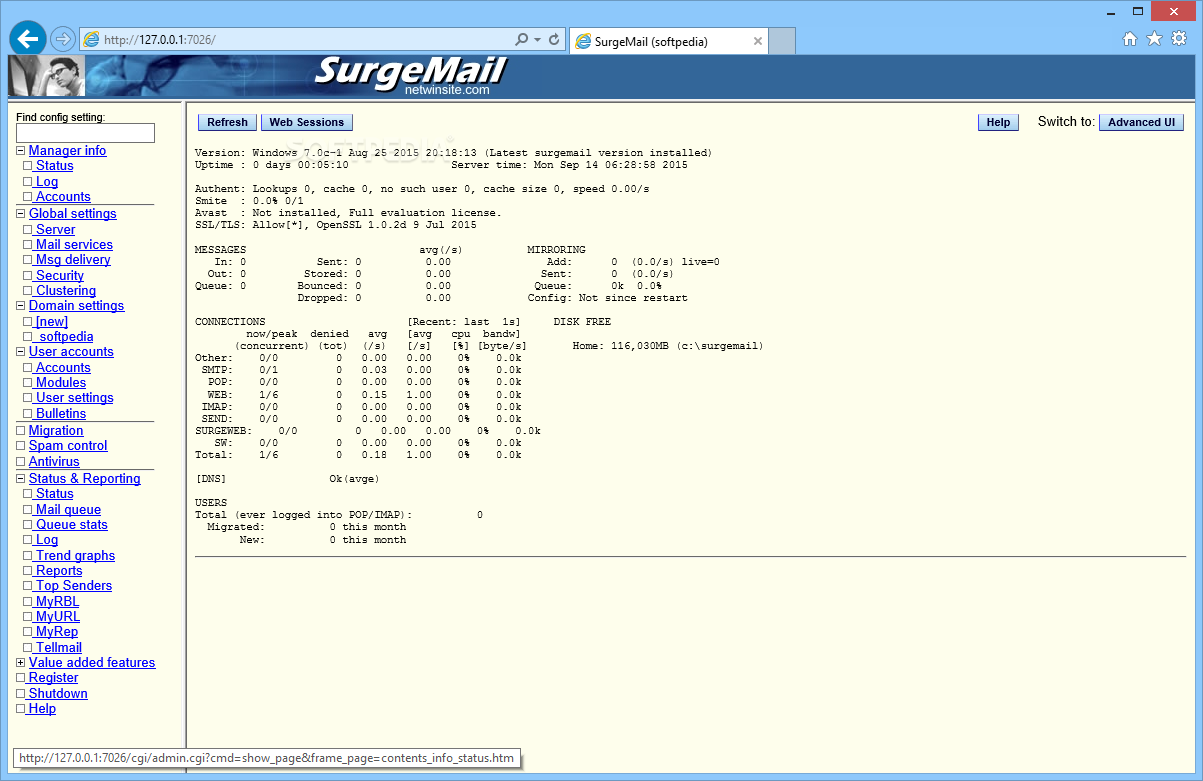Open the Antivirus link
The width and height of the screenshot is (1203, 781).
click(x=54, y=462)
